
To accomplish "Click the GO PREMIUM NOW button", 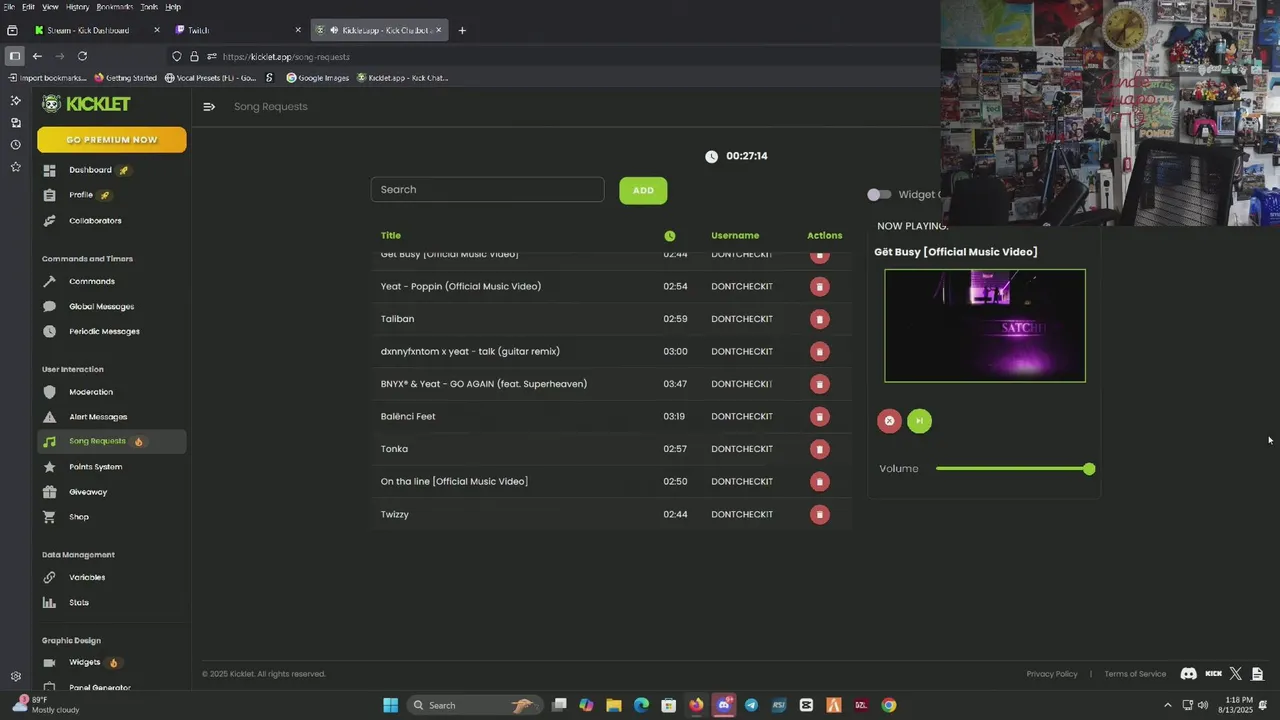I will [x=112, y=140].
